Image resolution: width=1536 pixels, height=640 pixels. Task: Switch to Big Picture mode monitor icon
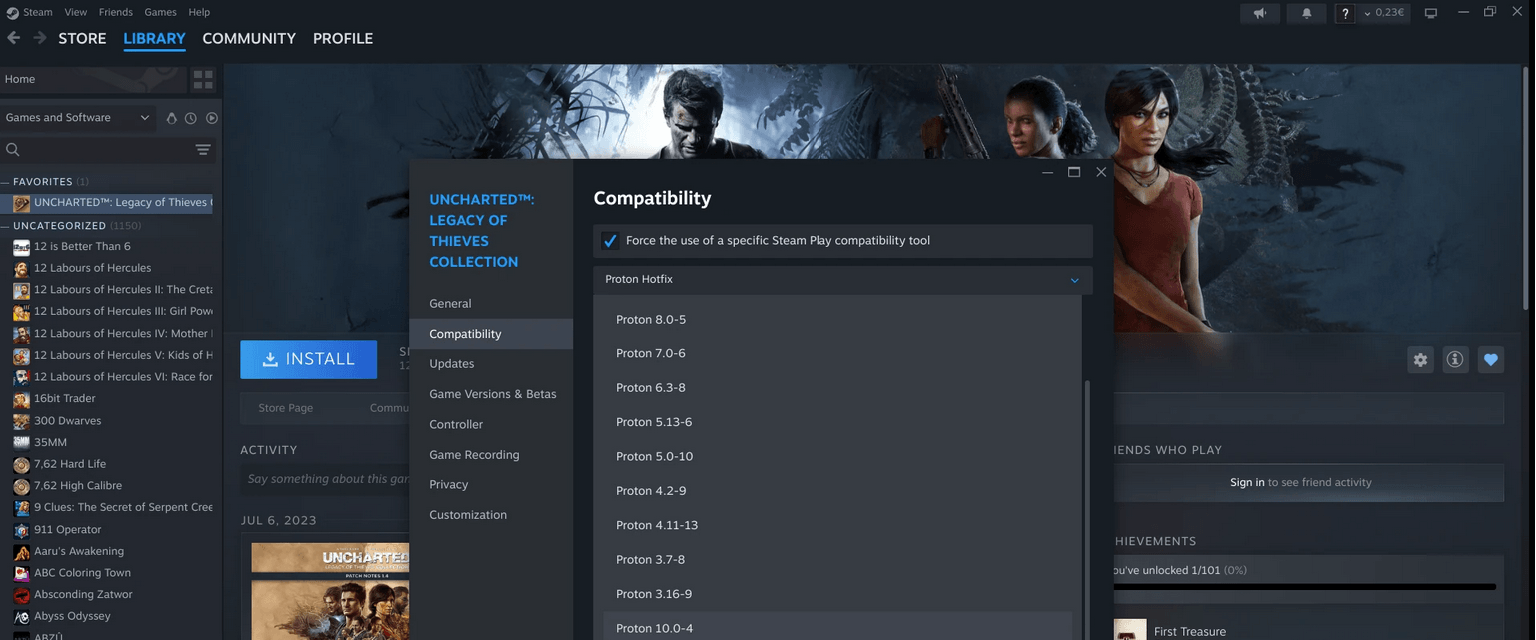[x=1431, y=13]
